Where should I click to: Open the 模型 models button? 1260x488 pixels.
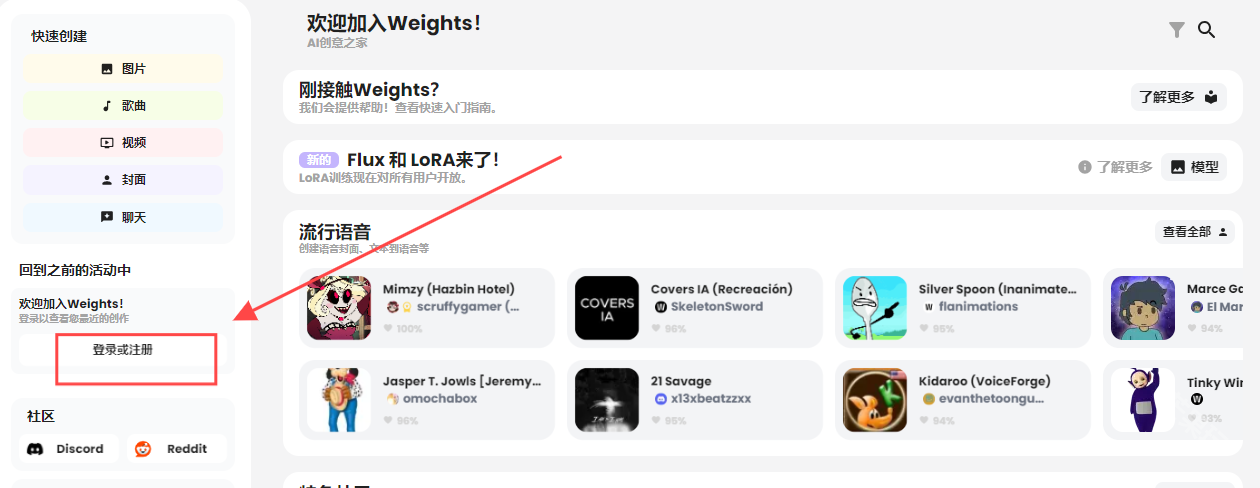pos(1194,167)
